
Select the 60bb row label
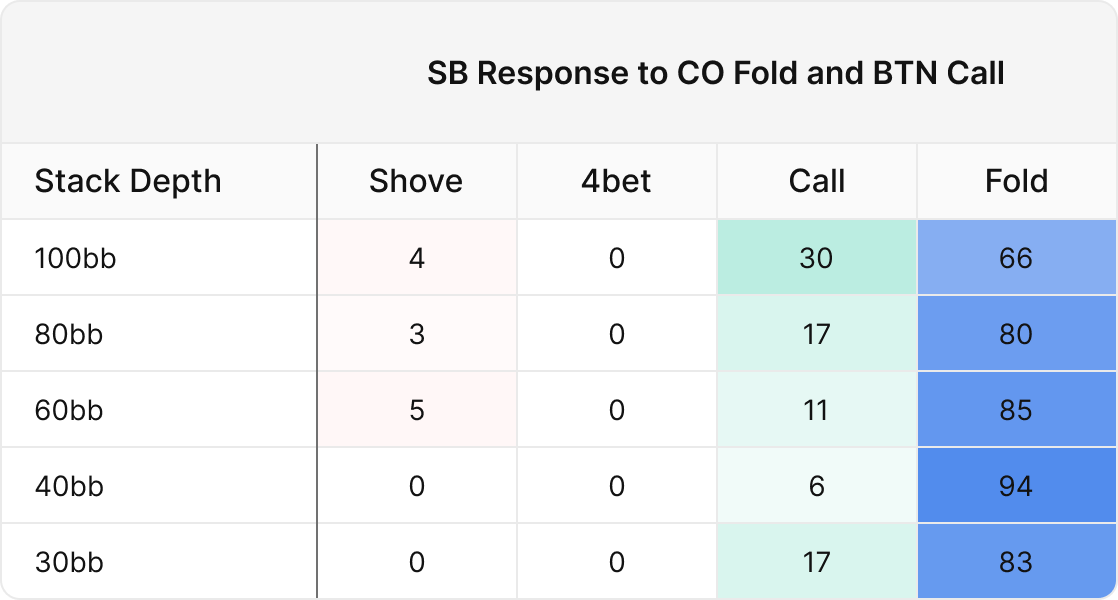click(69, 410)
